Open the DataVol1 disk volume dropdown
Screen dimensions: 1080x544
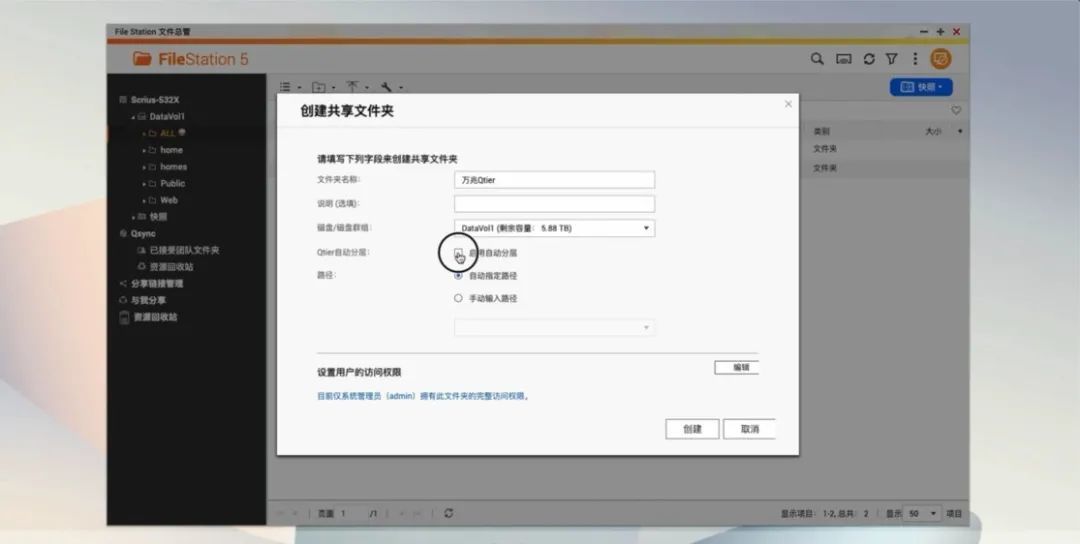pyautogui.click(x=554, y=228)
